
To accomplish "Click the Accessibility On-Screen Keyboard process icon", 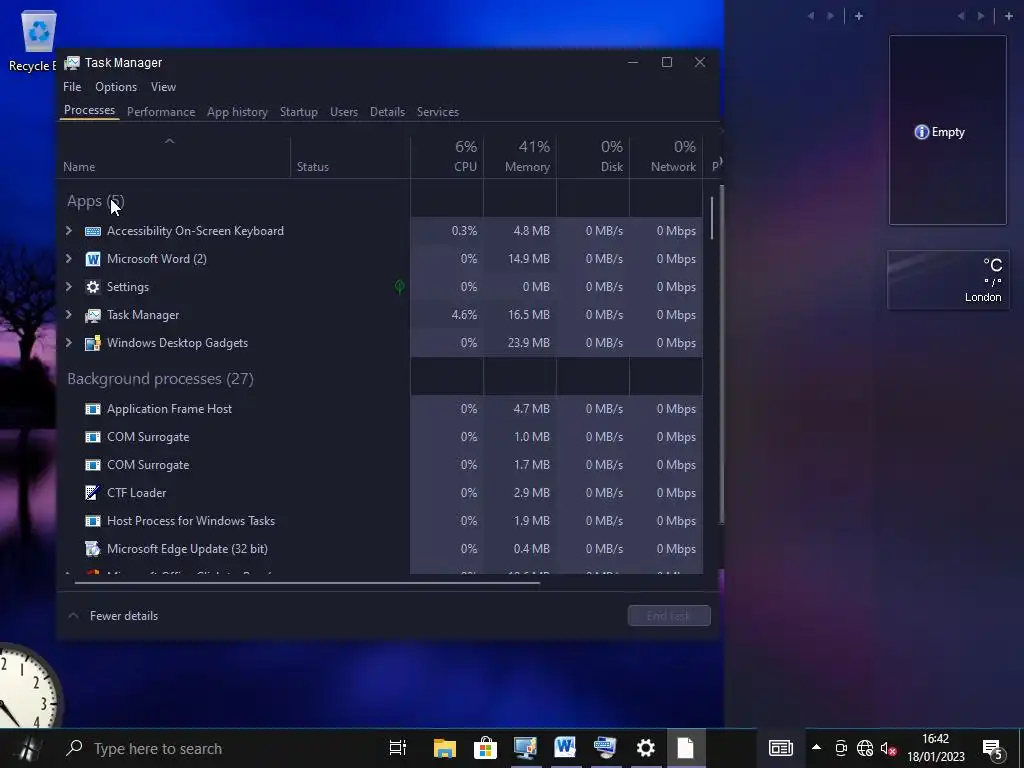I will (93, 231).
